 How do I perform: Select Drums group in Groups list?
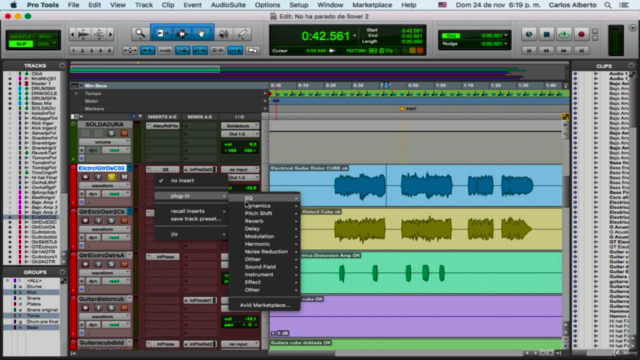(34, 287)
